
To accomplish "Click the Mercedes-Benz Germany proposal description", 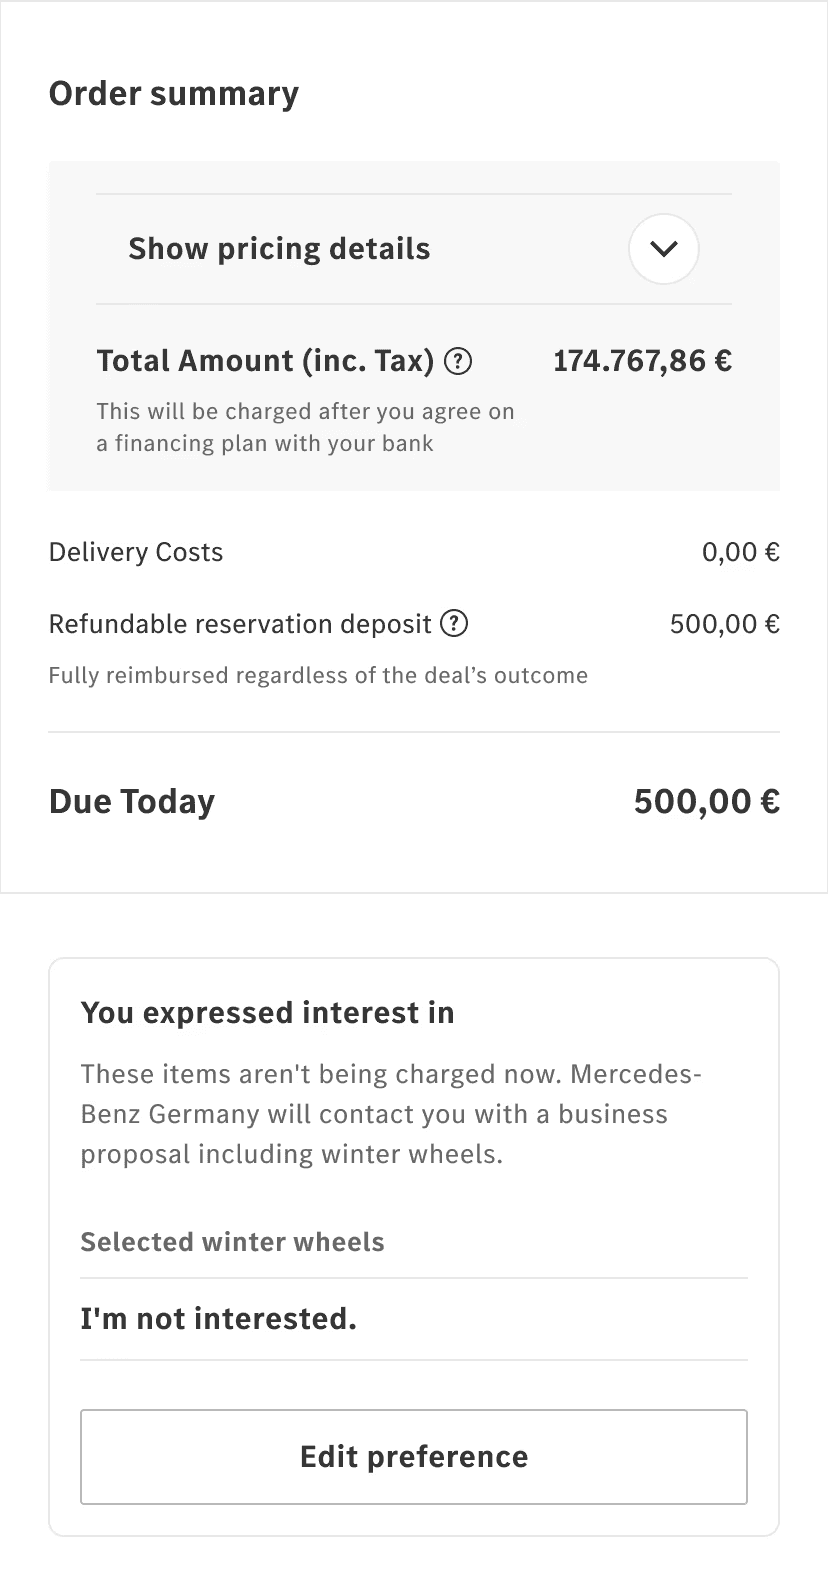I will click(x=390, y=1114).
